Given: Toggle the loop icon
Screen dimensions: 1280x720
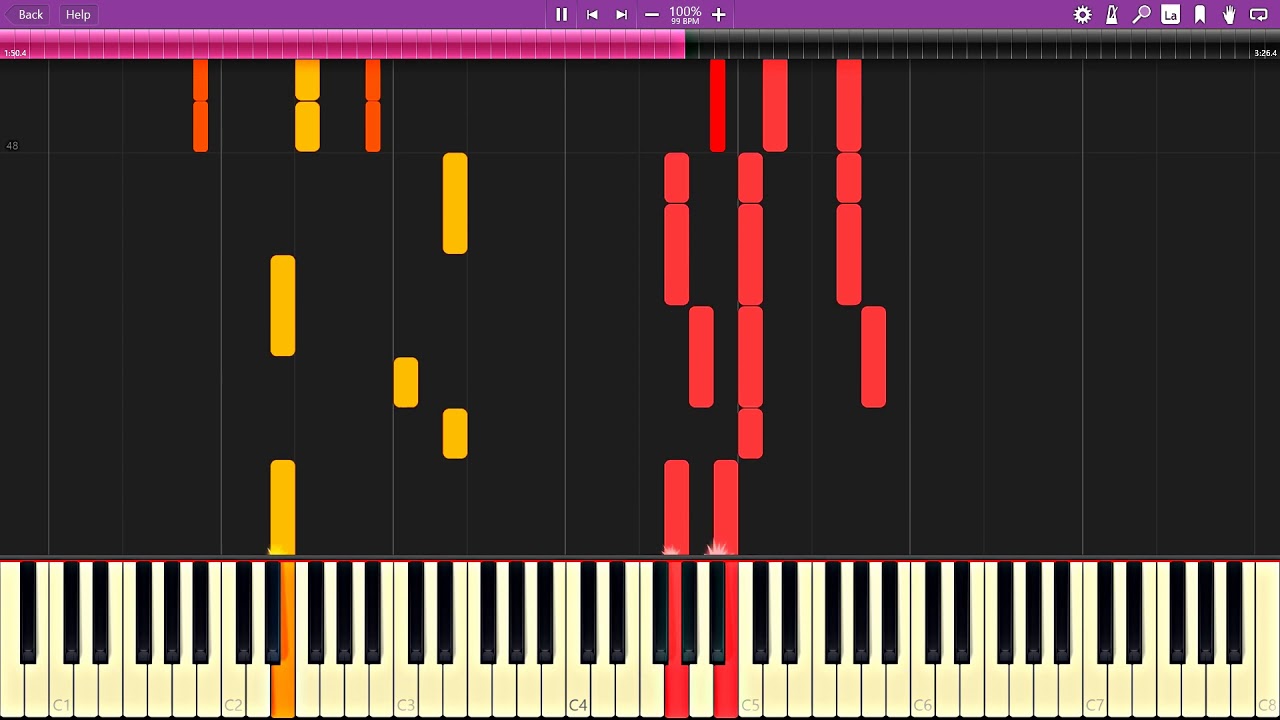Looking at the screenshot, I should pyautogui.click(x=1259, y=14).
